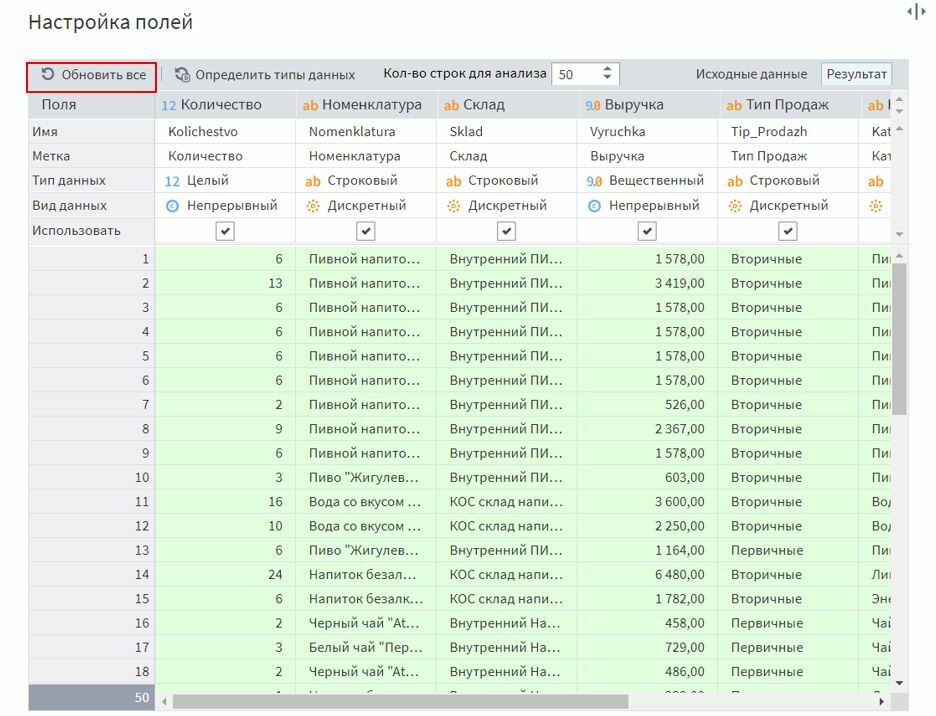This screenshot has height=716, width=936.
Task: Click integer type icon in Количество header
Action: coord(169,106)
